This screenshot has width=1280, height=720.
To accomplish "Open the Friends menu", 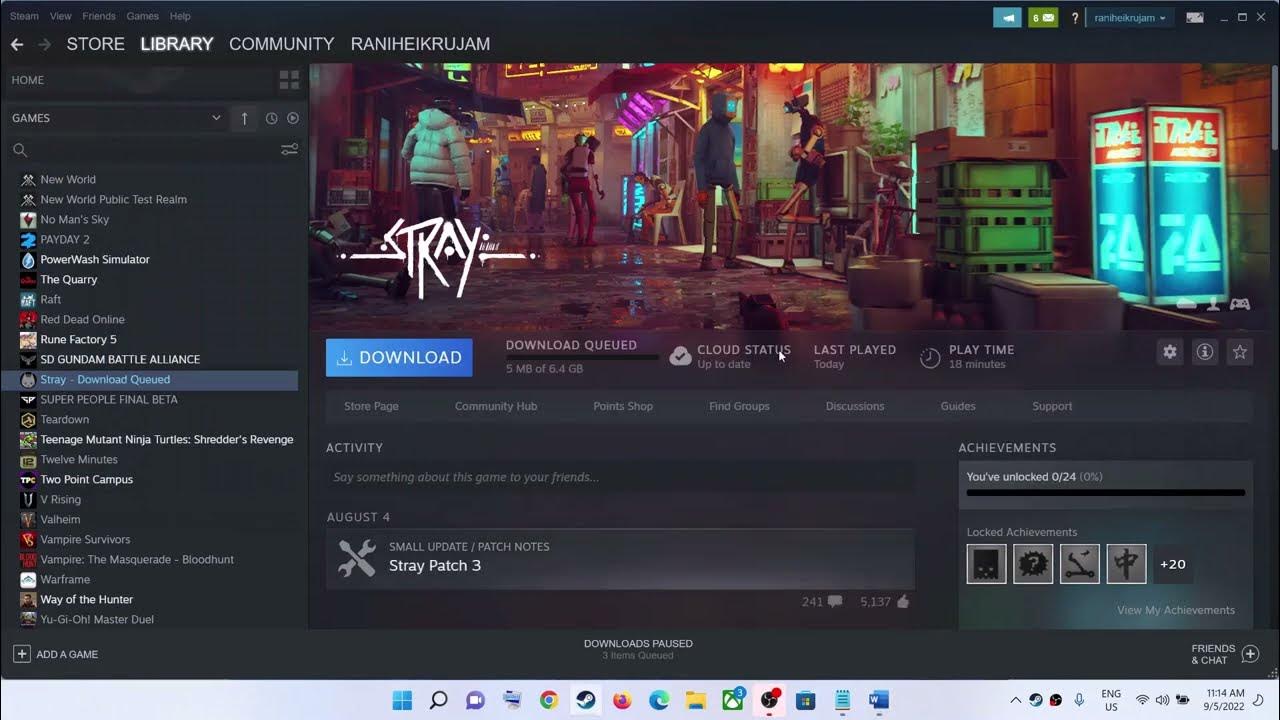I will tap(99, 16).
